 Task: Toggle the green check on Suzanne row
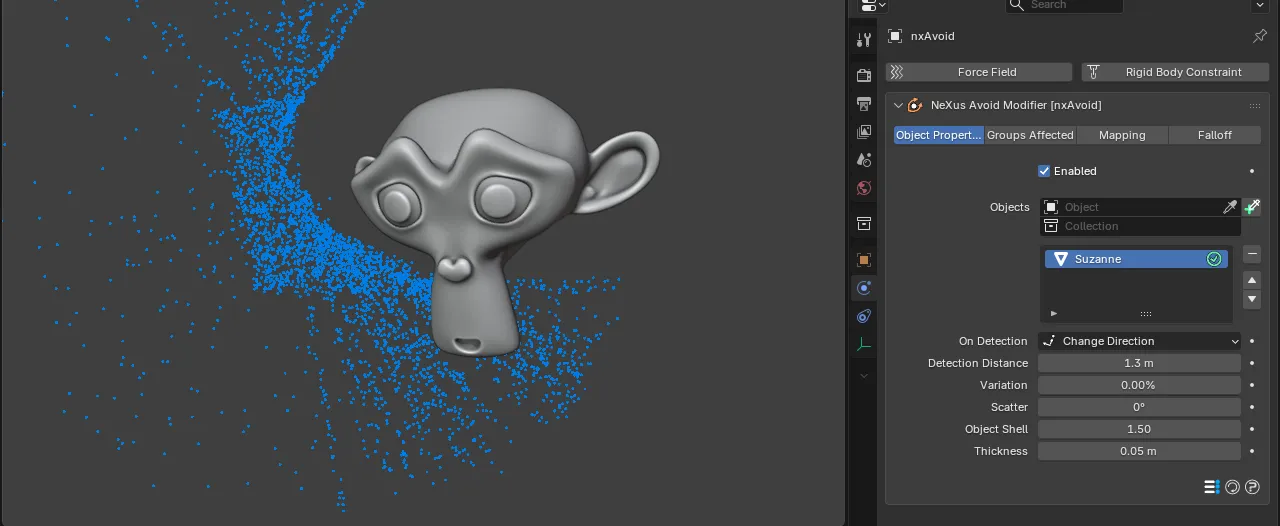(x=1214, y=259)
